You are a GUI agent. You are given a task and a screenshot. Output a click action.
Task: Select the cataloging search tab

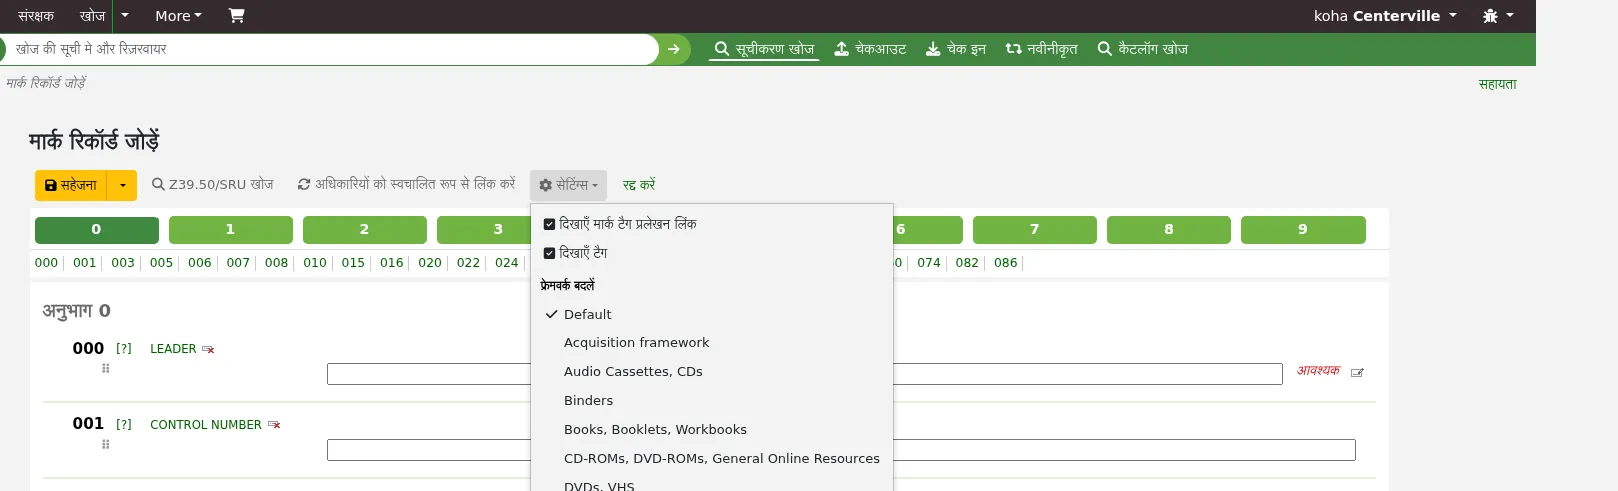pos(764,49)
